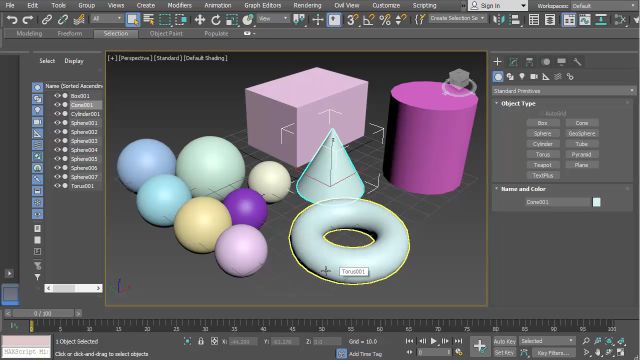Show the Cameras creation category
This screenshot has width=640, height=360.
(534, 76)
